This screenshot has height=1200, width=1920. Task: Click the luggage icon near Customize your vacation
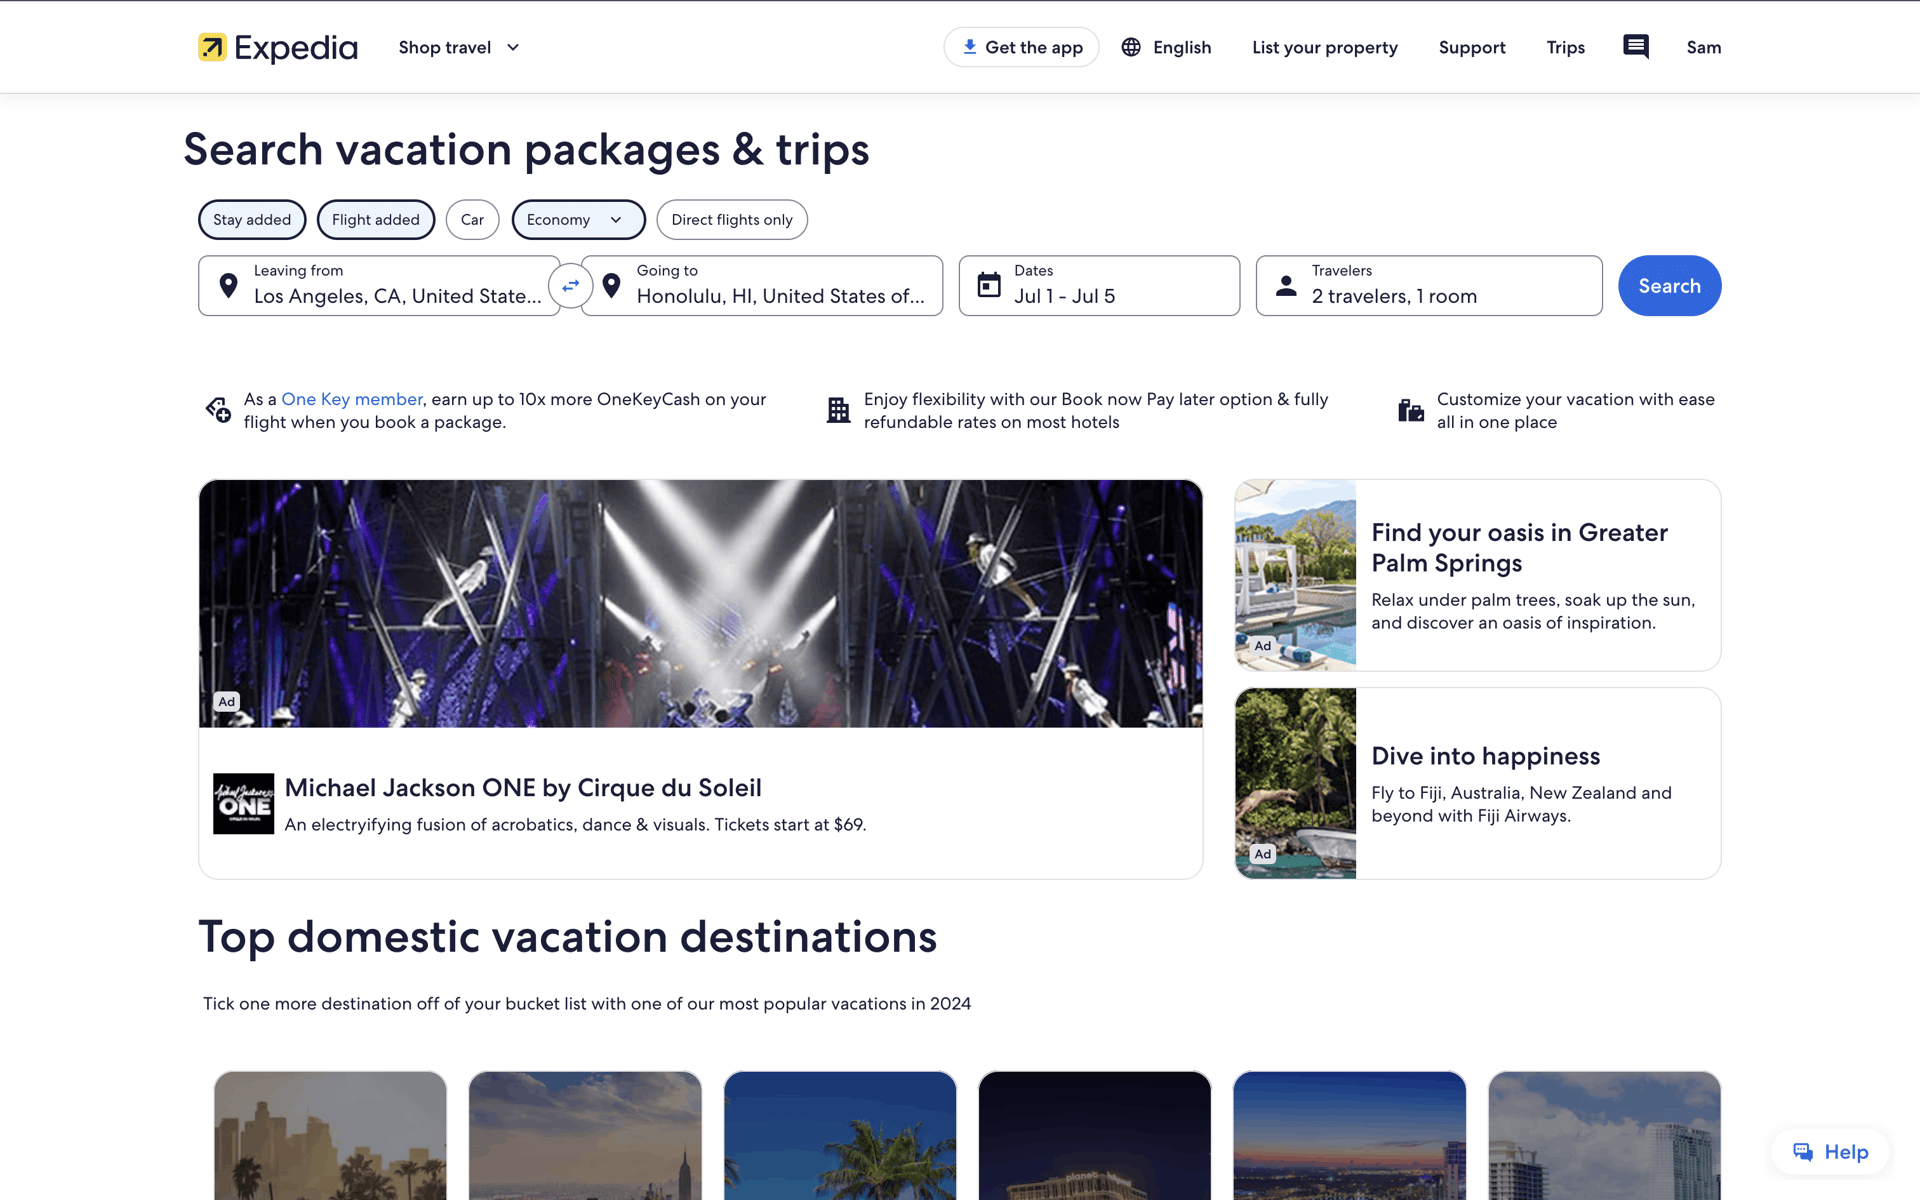click(1411, 410)
